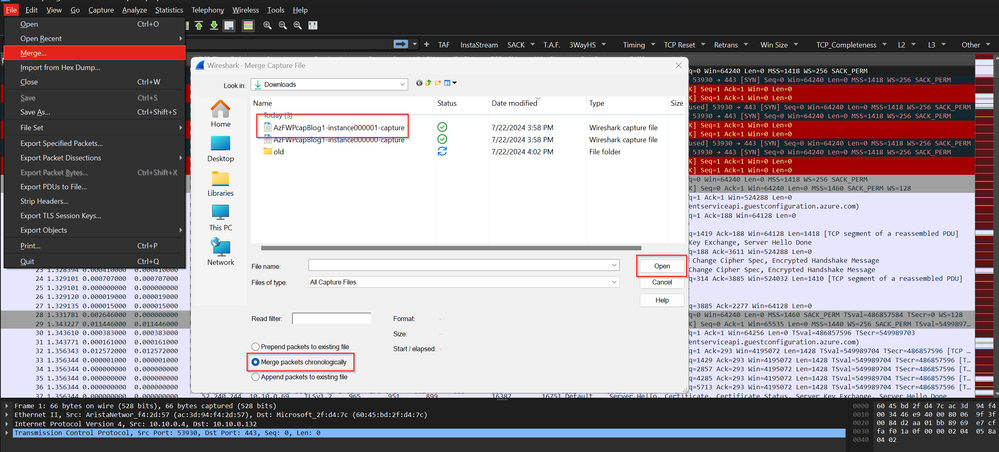This screenshot has height=452, width=999.
Task: Click the old folder icon
Action: [268, 152]
